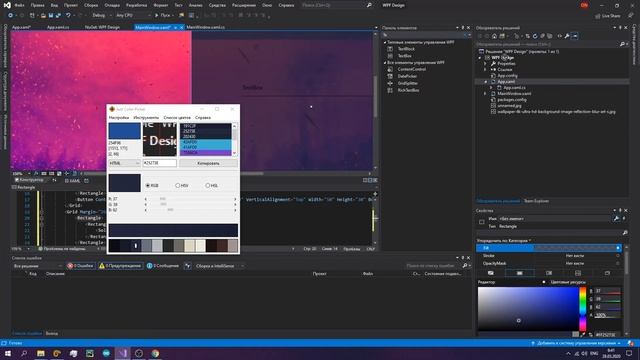This screenshot has height=360, width=640.
Task: Click the Windows taskbar search icon
Action: (x=24, y=353)
